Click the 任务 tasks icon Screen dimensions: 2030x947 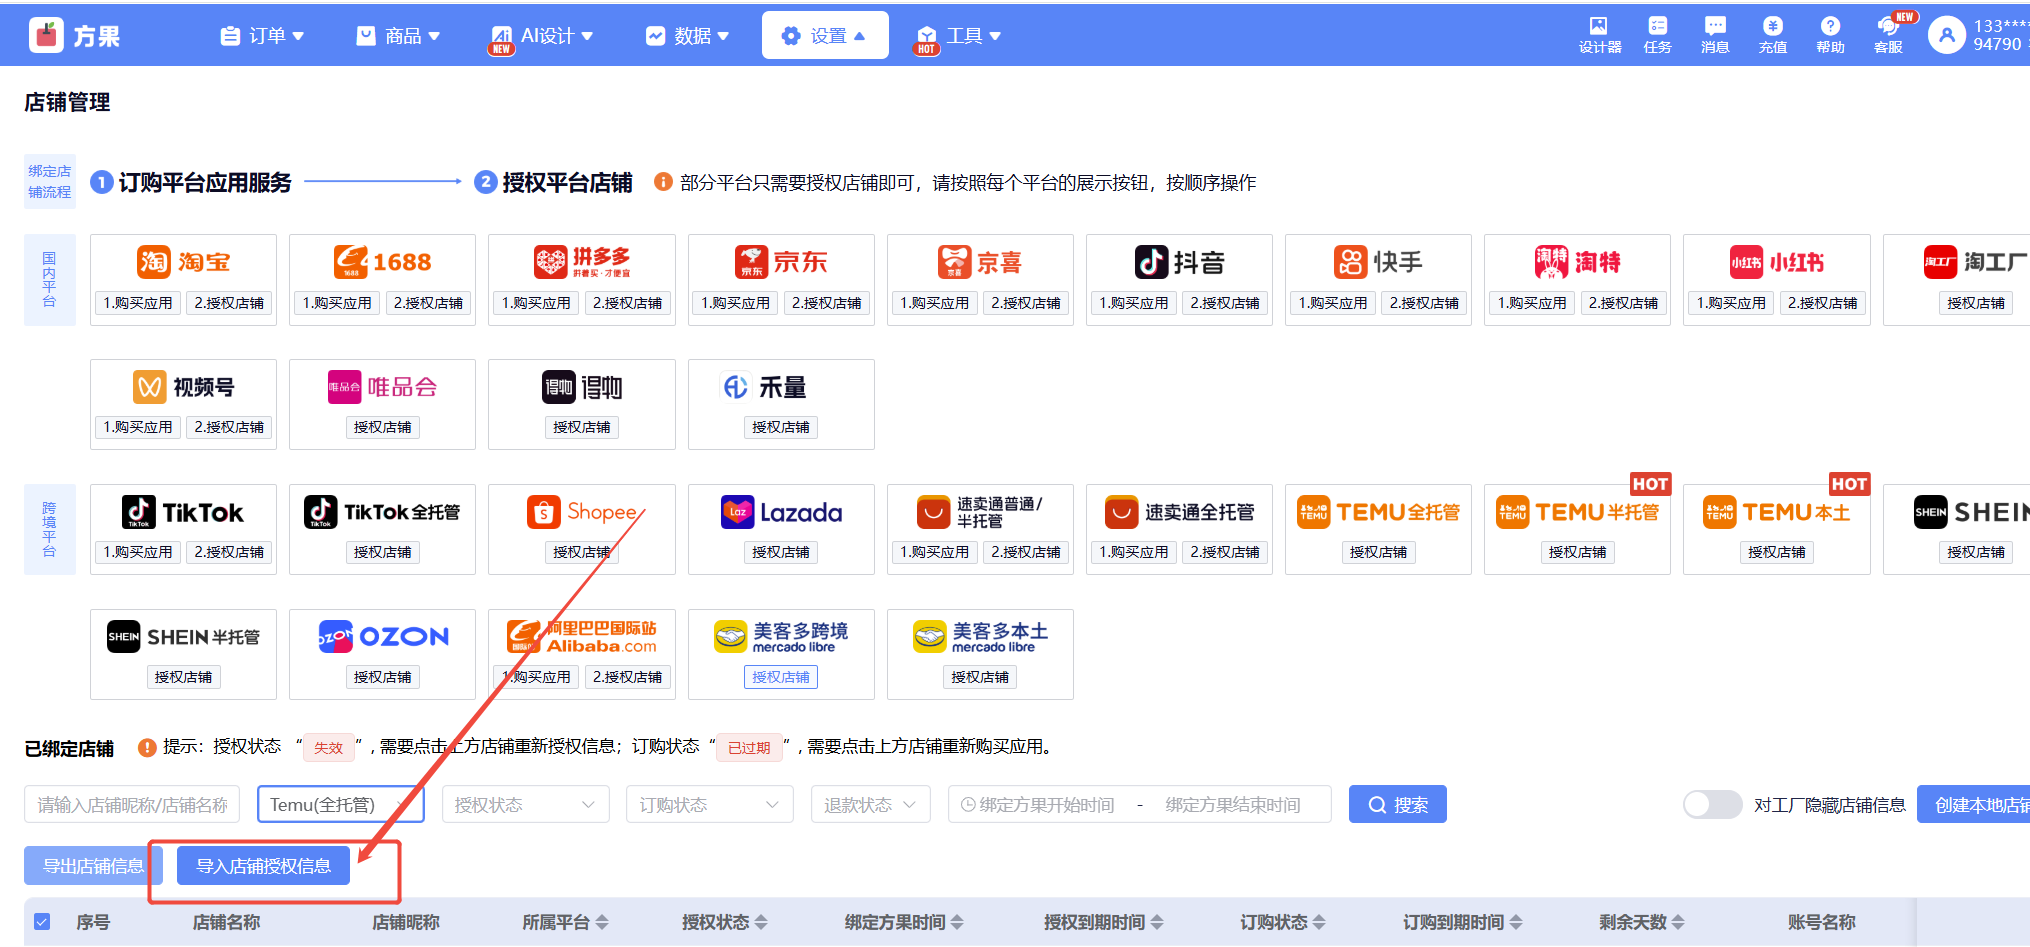pyautogui.click(x=1657, y=34)
